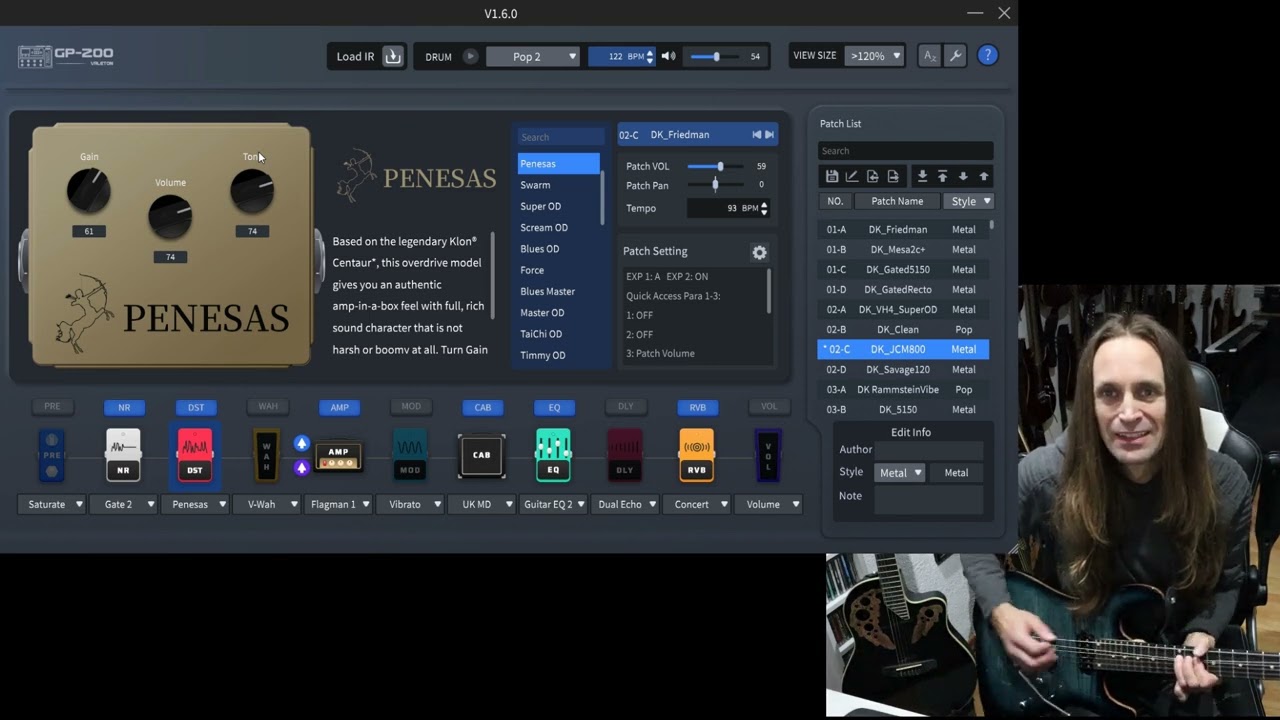
Task: Click the Patch List Search field
Action: coord(905,151)
